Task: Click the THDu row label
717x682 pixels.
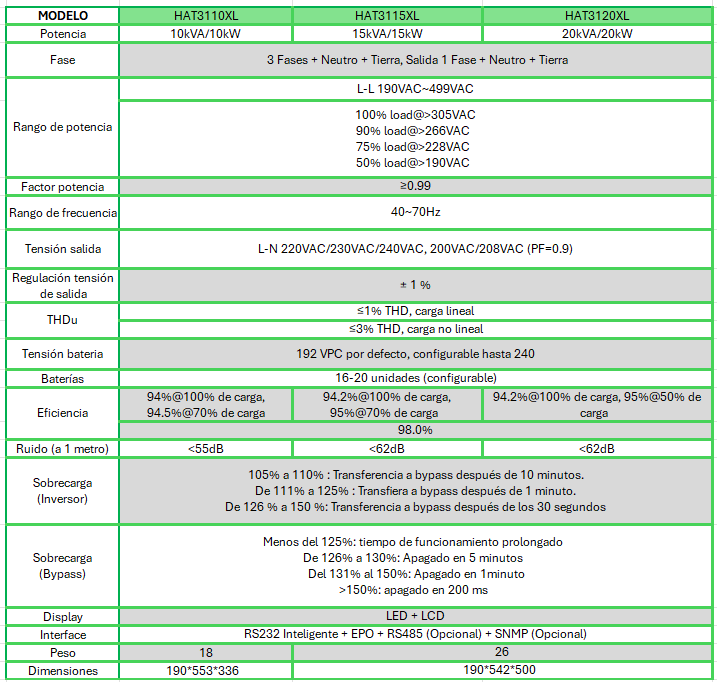Action: [62, 320]
